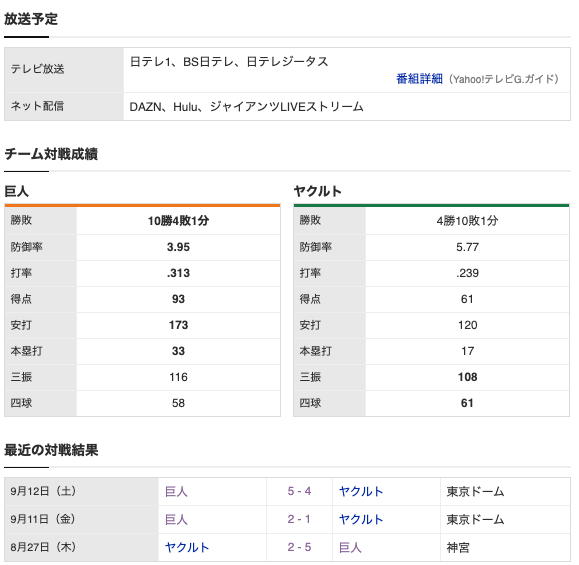Open the 5 - 4 score link
The image size is (579, 565).
(x=299, y=491)
